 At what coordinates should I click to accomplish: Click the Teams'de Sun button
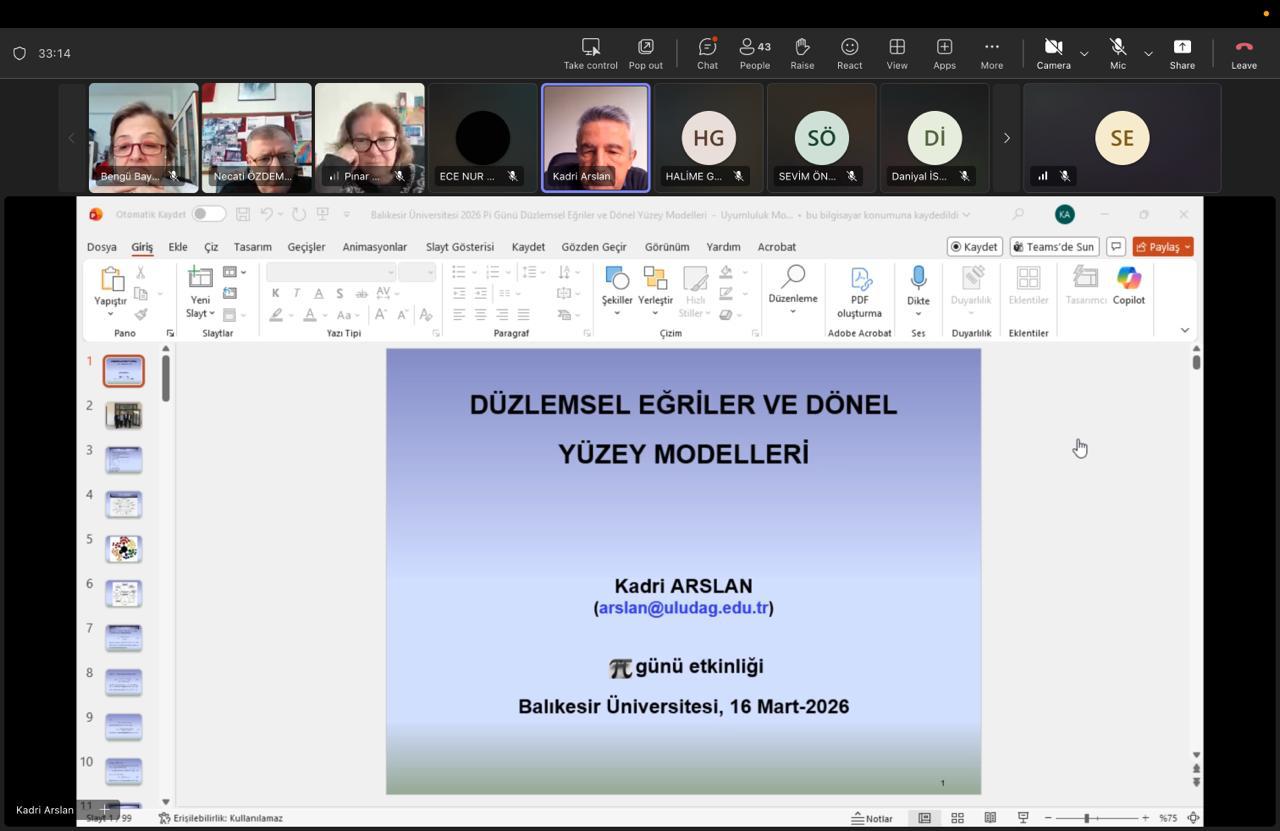(1054, 247)
